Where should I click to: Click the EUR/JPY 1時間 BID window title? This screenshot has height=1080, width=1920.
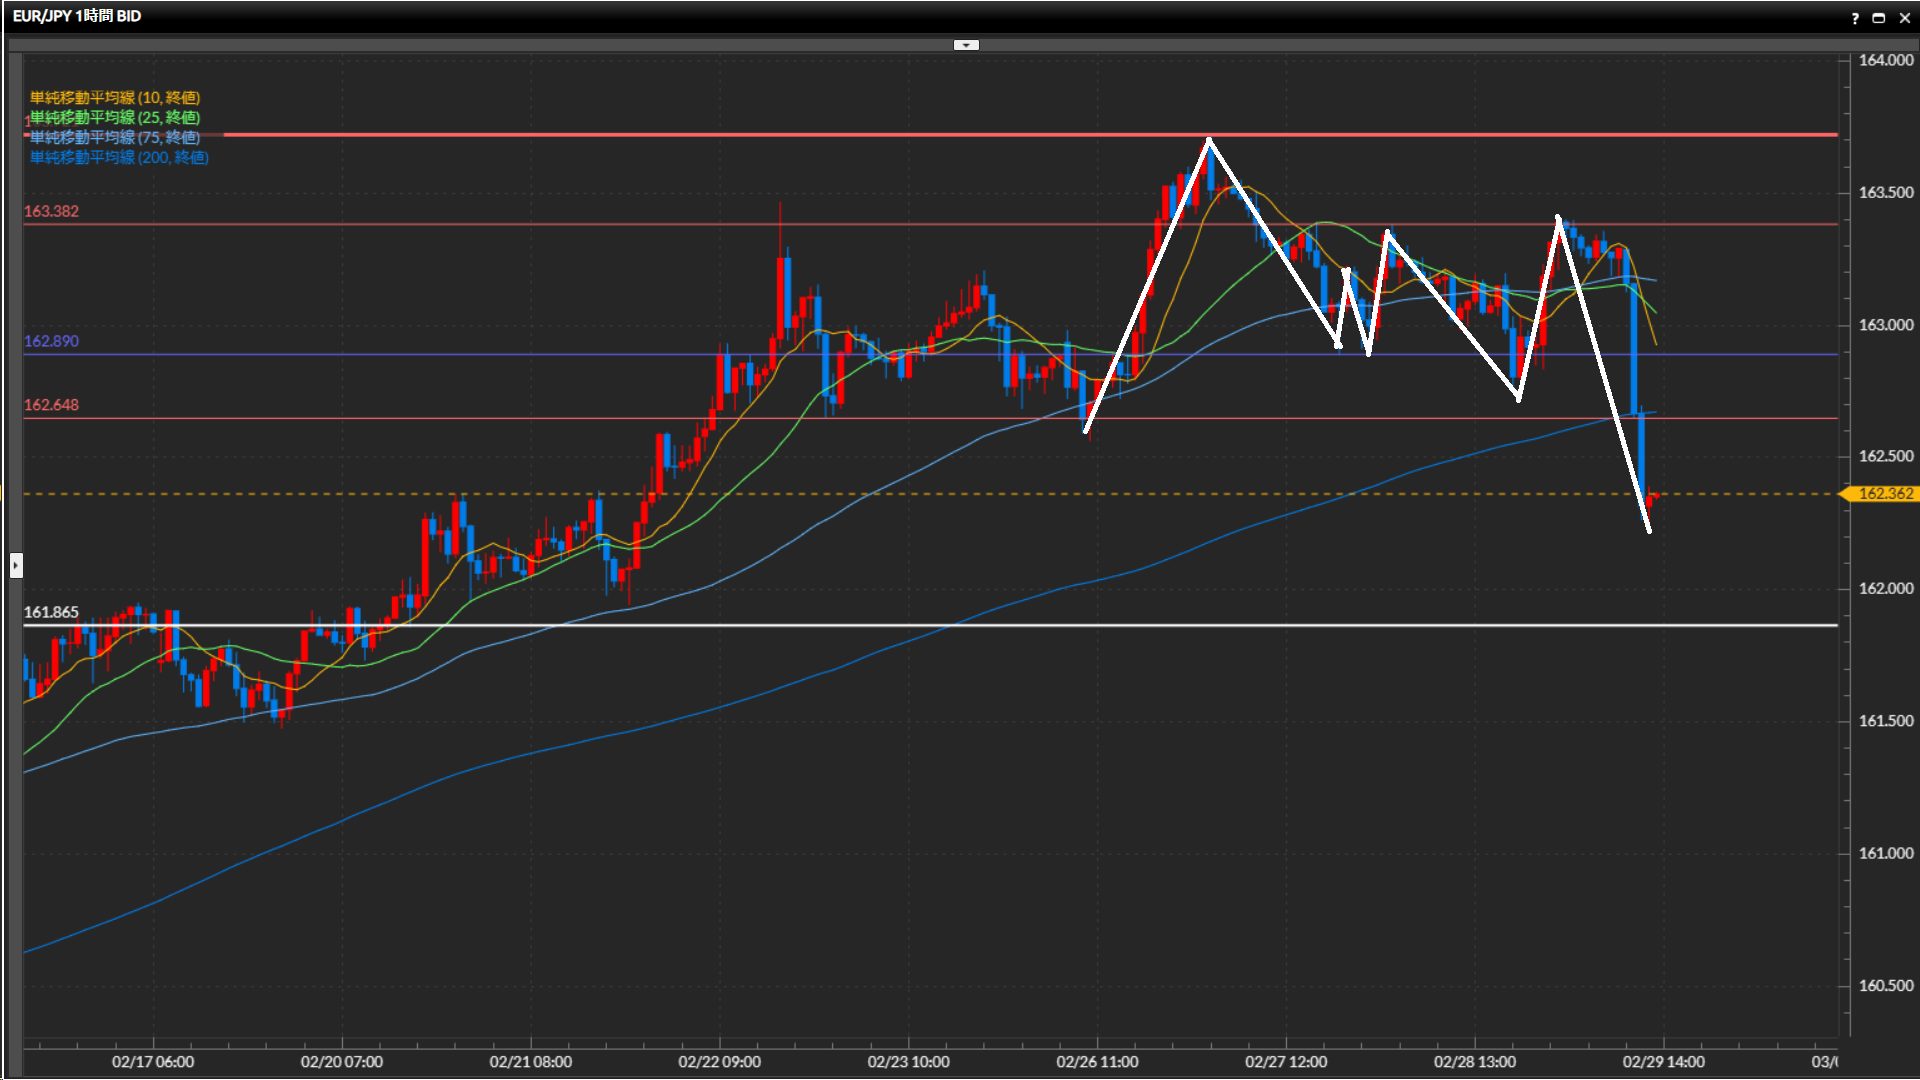(77, 16)
